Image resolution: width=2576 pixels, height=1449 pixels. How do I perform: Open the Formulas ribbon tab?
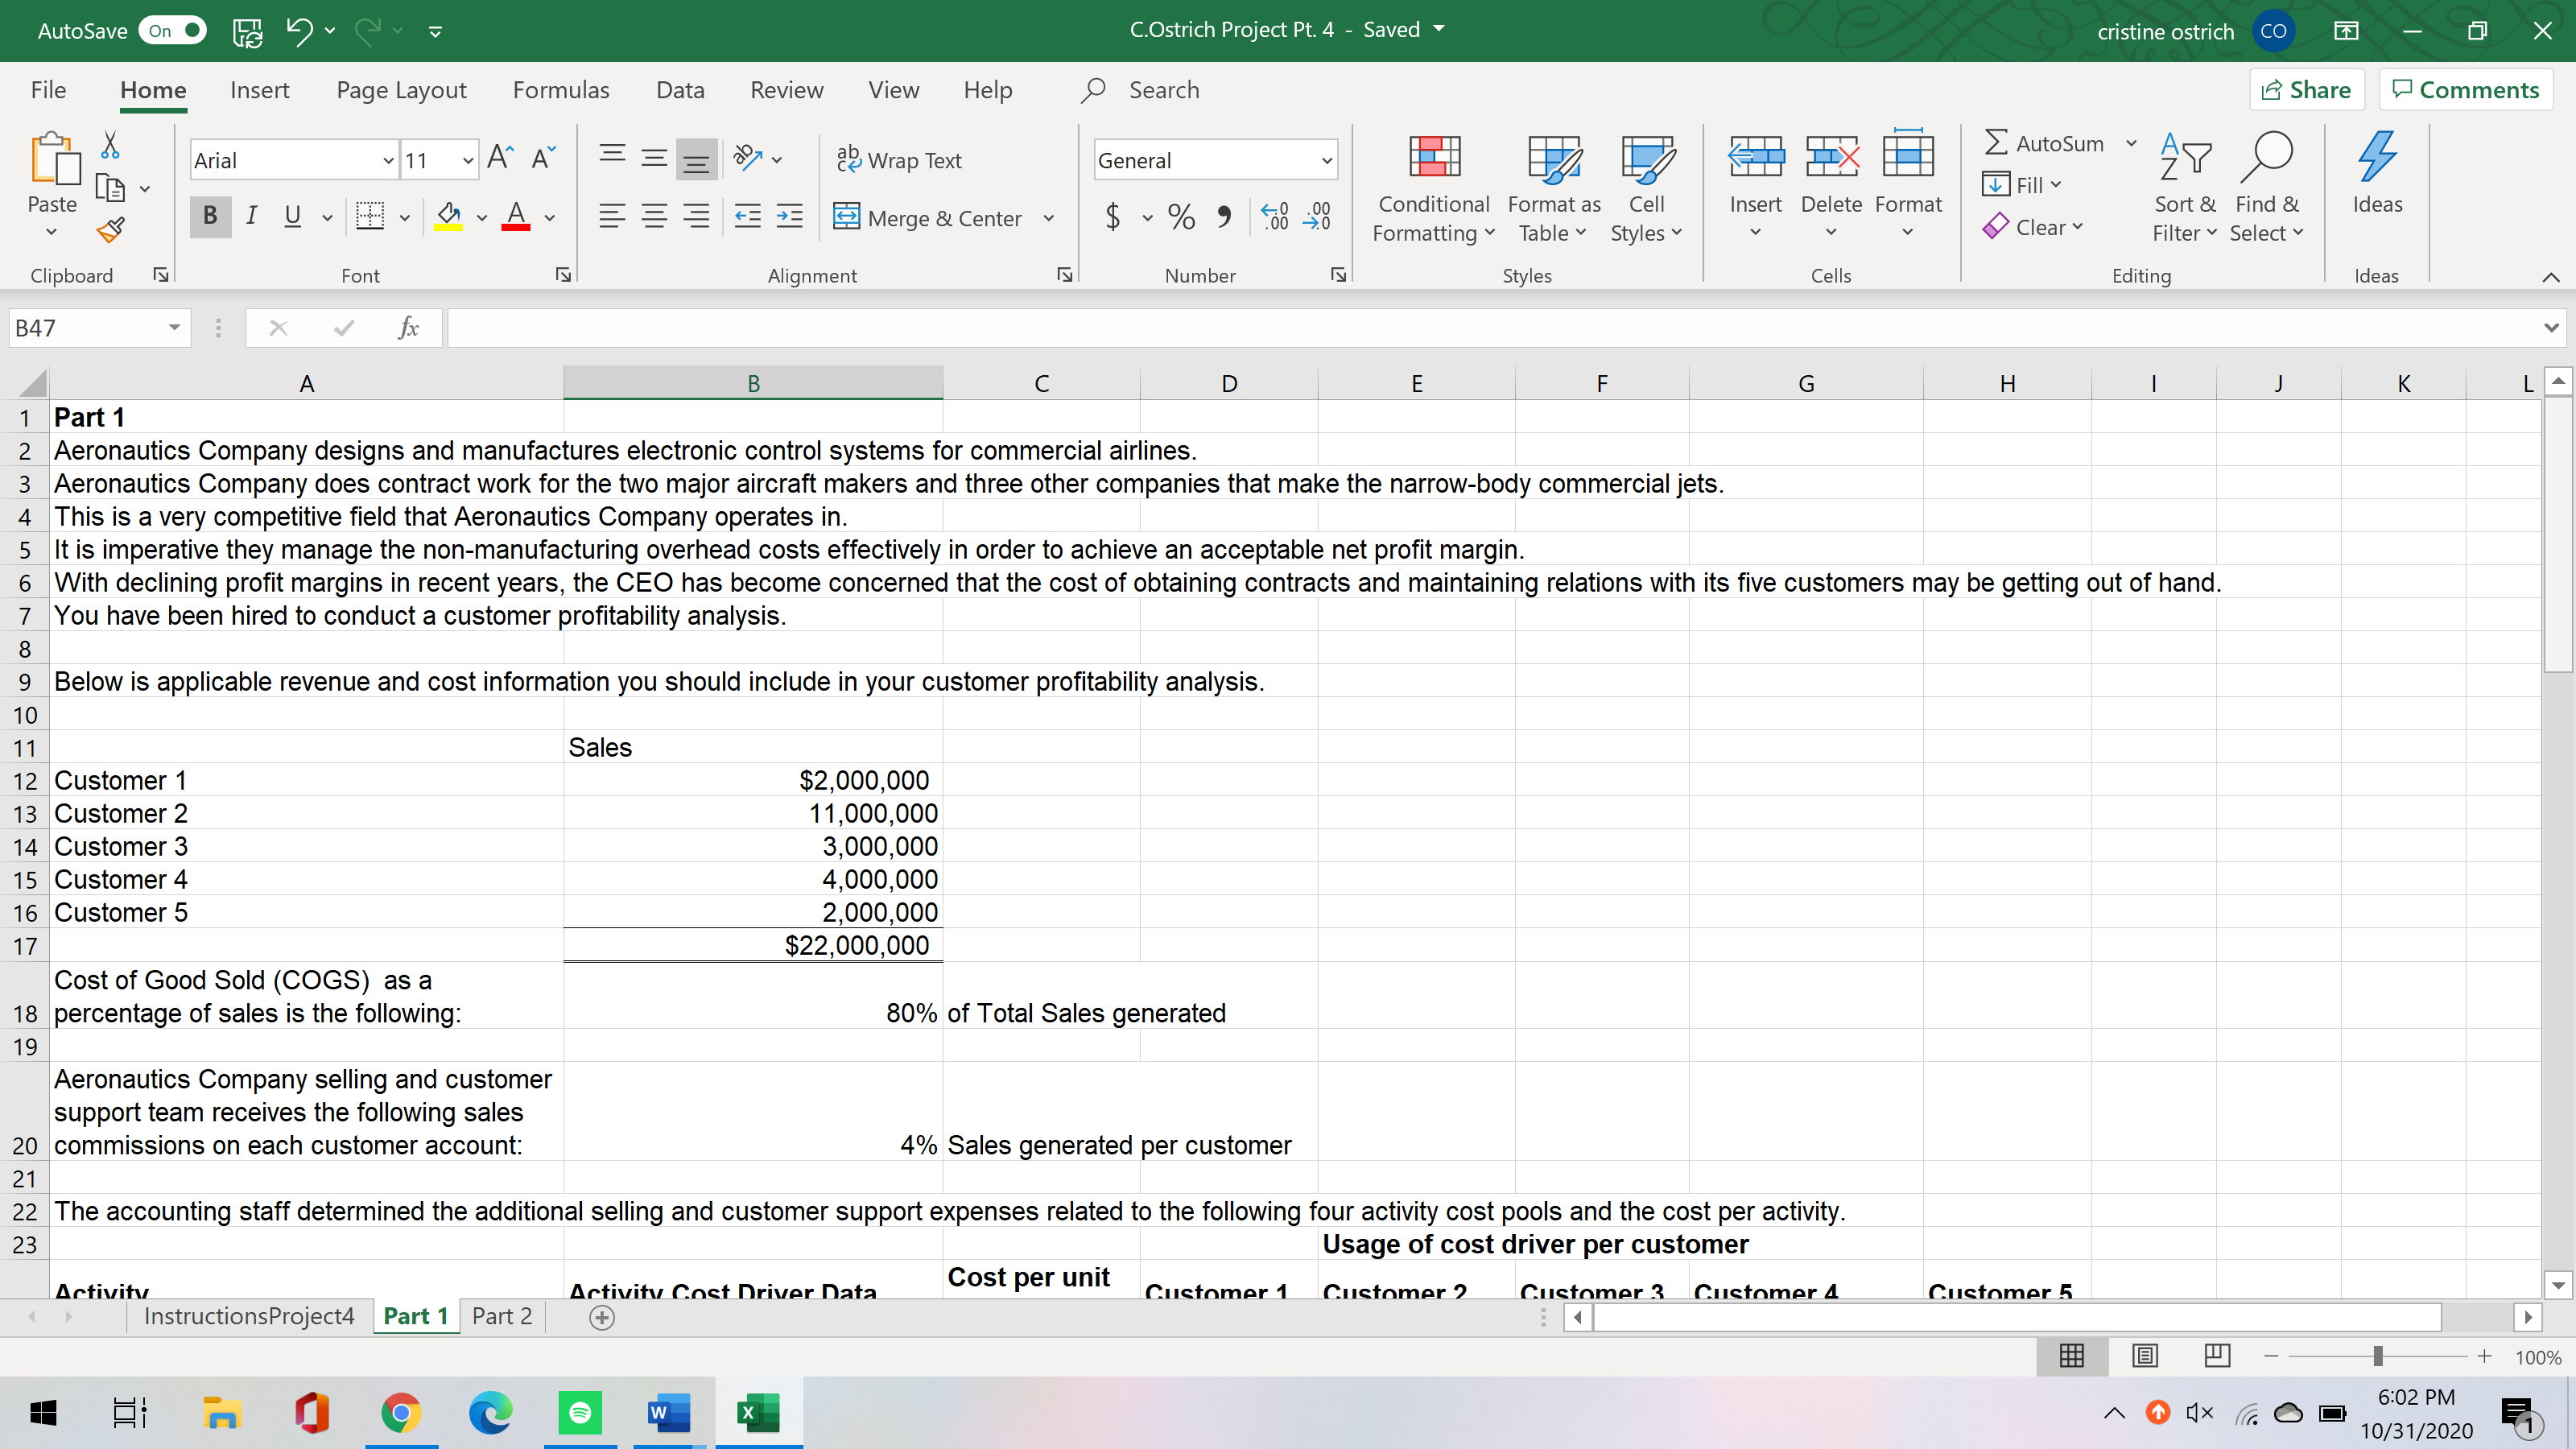tap(560, 90)
